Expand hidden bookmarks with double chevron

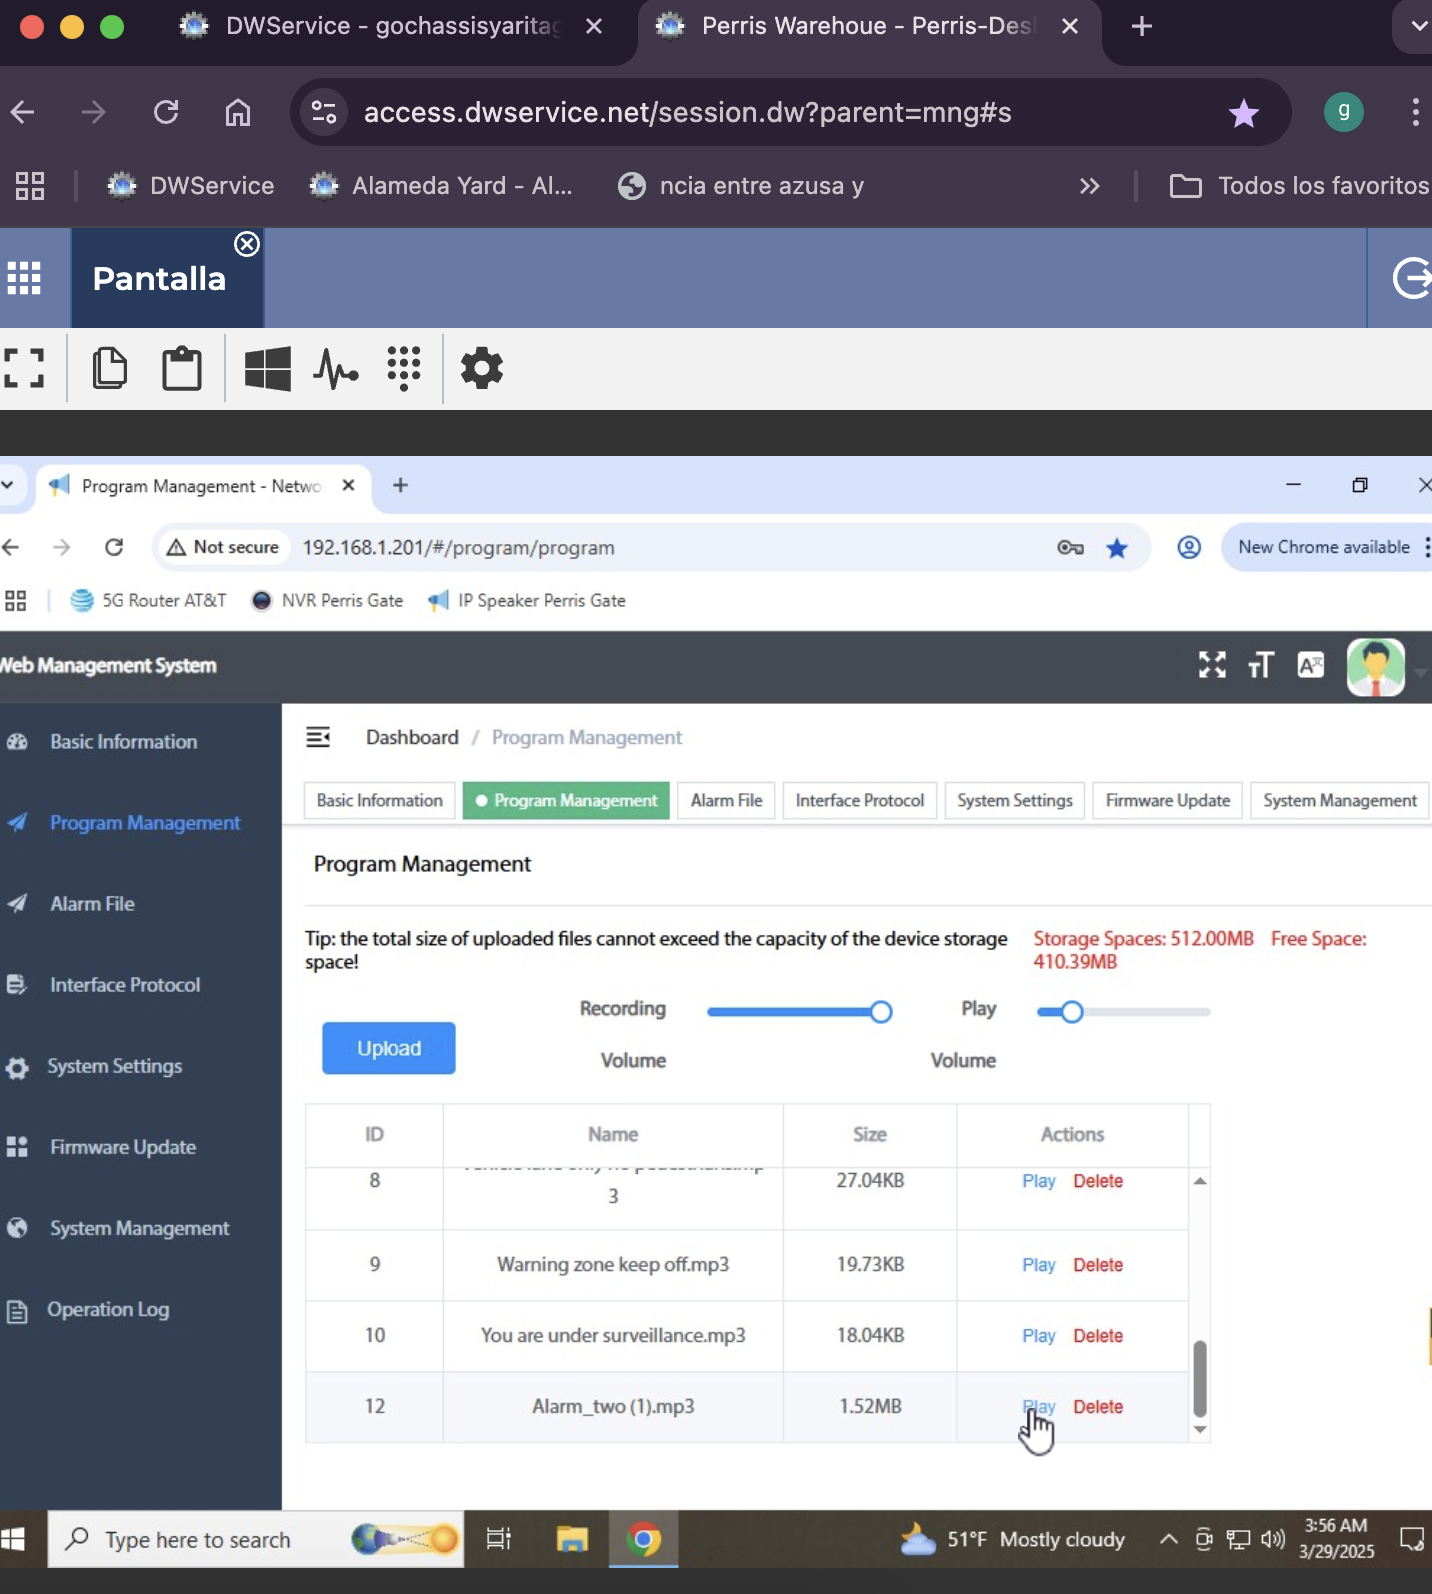[1090, 186]
